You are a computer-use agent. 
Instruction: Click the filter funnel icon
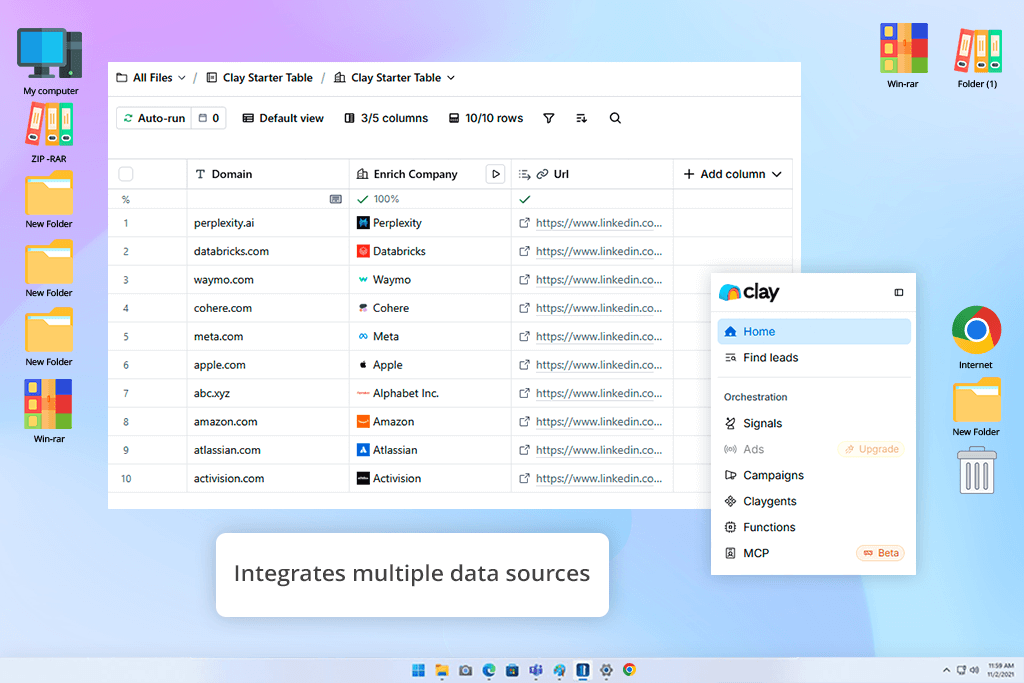549,118
